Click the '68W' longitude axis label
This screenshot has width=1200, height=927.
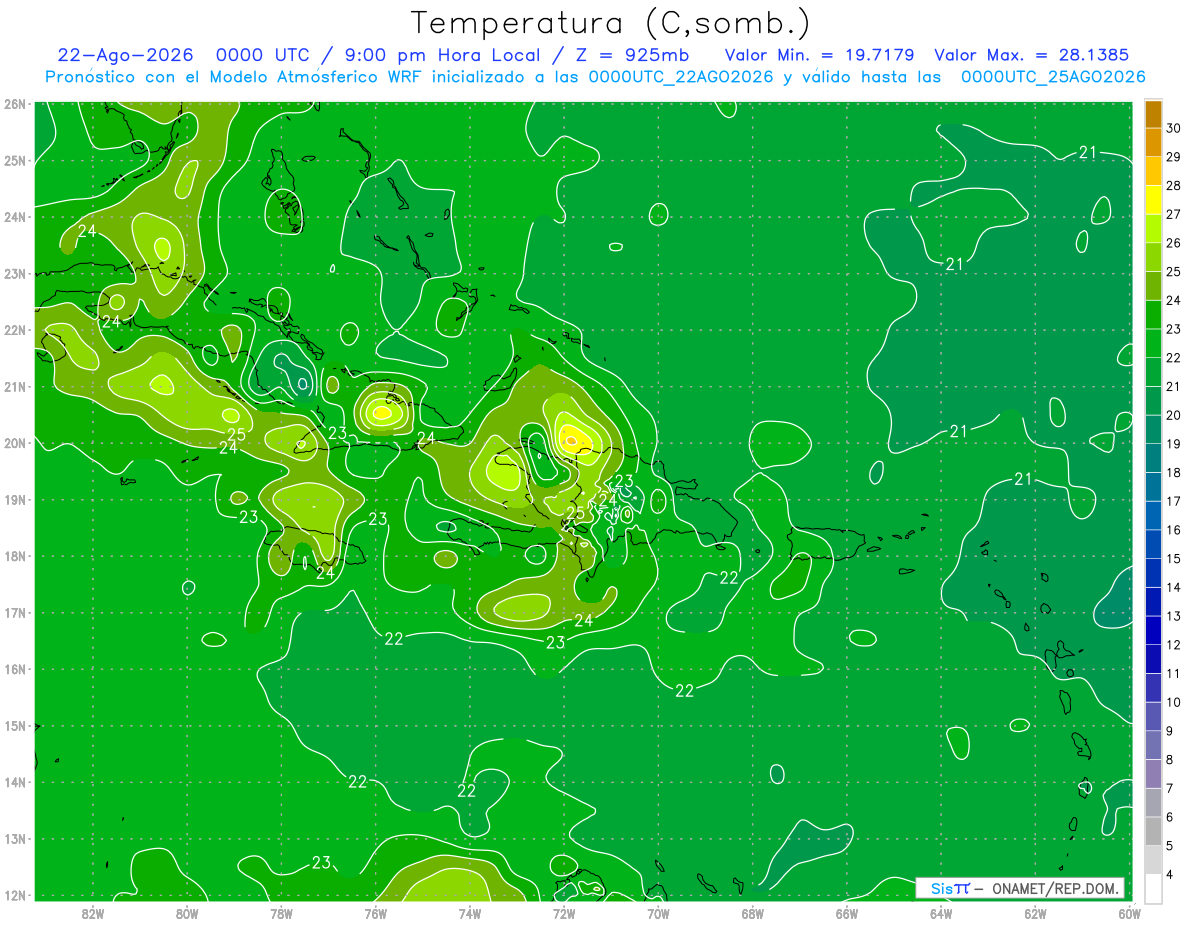point(753,913)
